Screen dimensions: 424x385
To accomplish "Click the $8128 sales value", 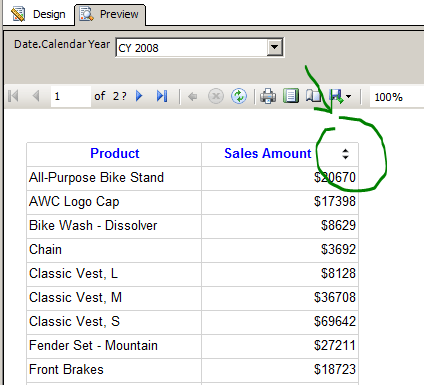I will pyautogui.click(x=338, y=273).
